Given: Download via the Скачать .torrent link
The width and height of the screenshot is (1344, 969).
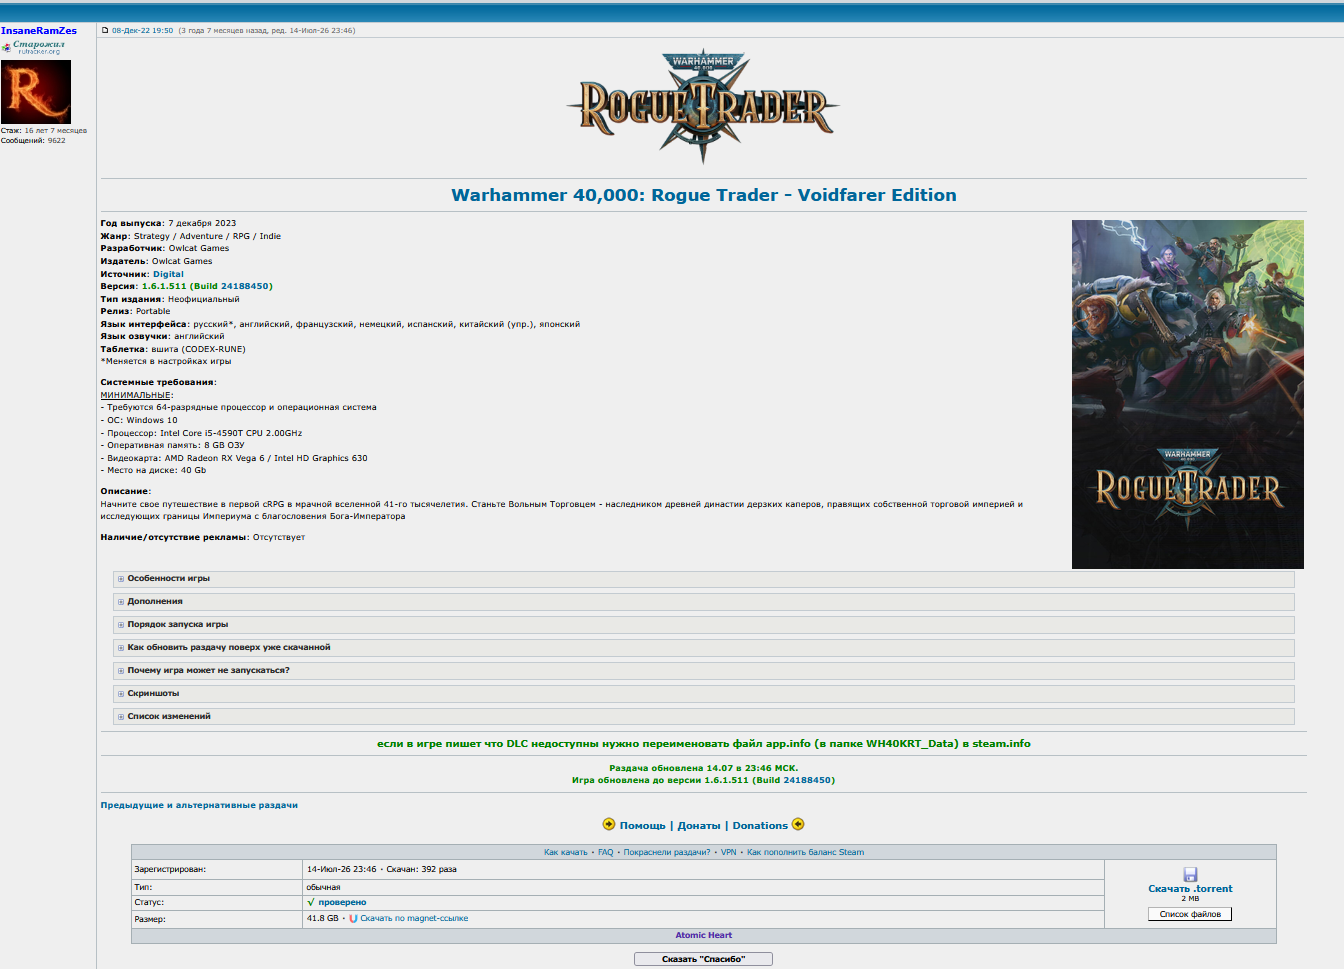Looking at the screenshot, I should (x=1190, y=889).
